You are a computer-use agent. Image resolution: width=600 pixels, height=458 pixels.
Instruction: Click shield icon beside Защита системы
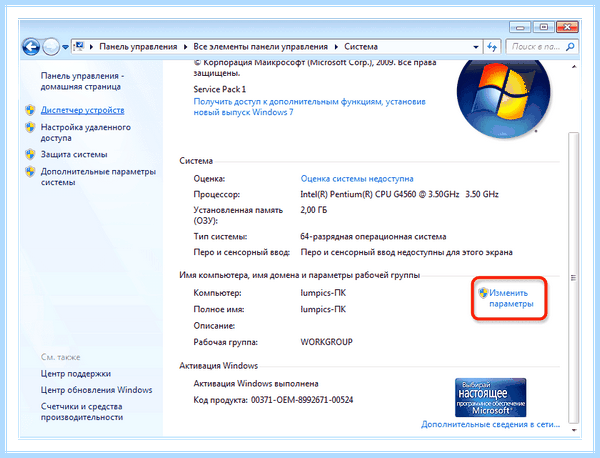pos(30,155)
